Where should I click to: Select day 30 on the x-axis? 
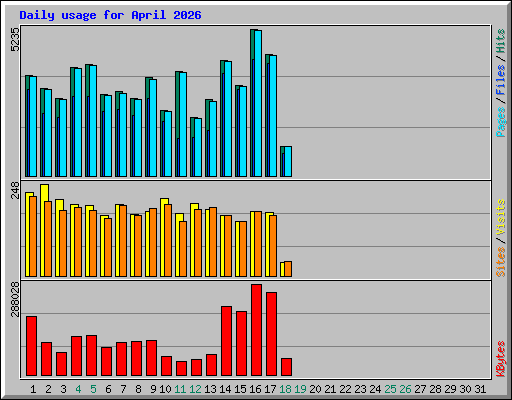465,389
